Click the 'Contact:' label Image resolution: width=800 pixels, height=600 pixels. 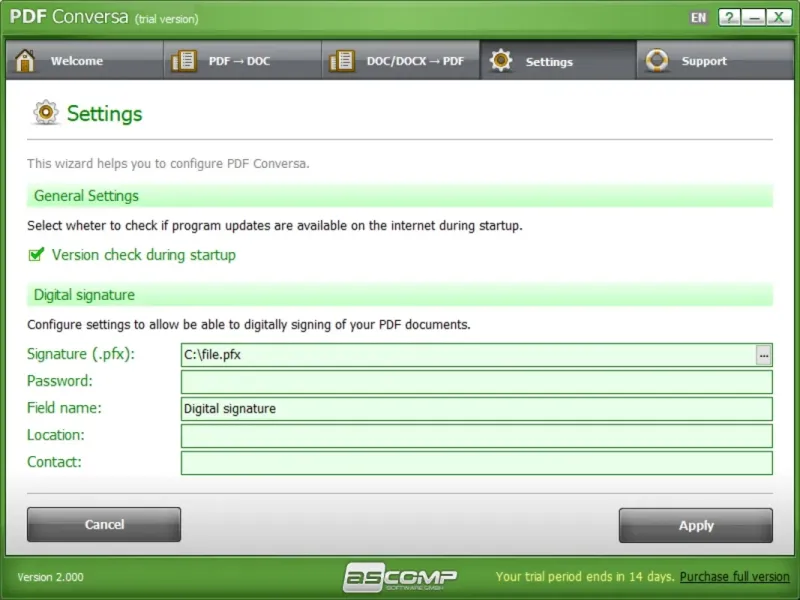54,462
